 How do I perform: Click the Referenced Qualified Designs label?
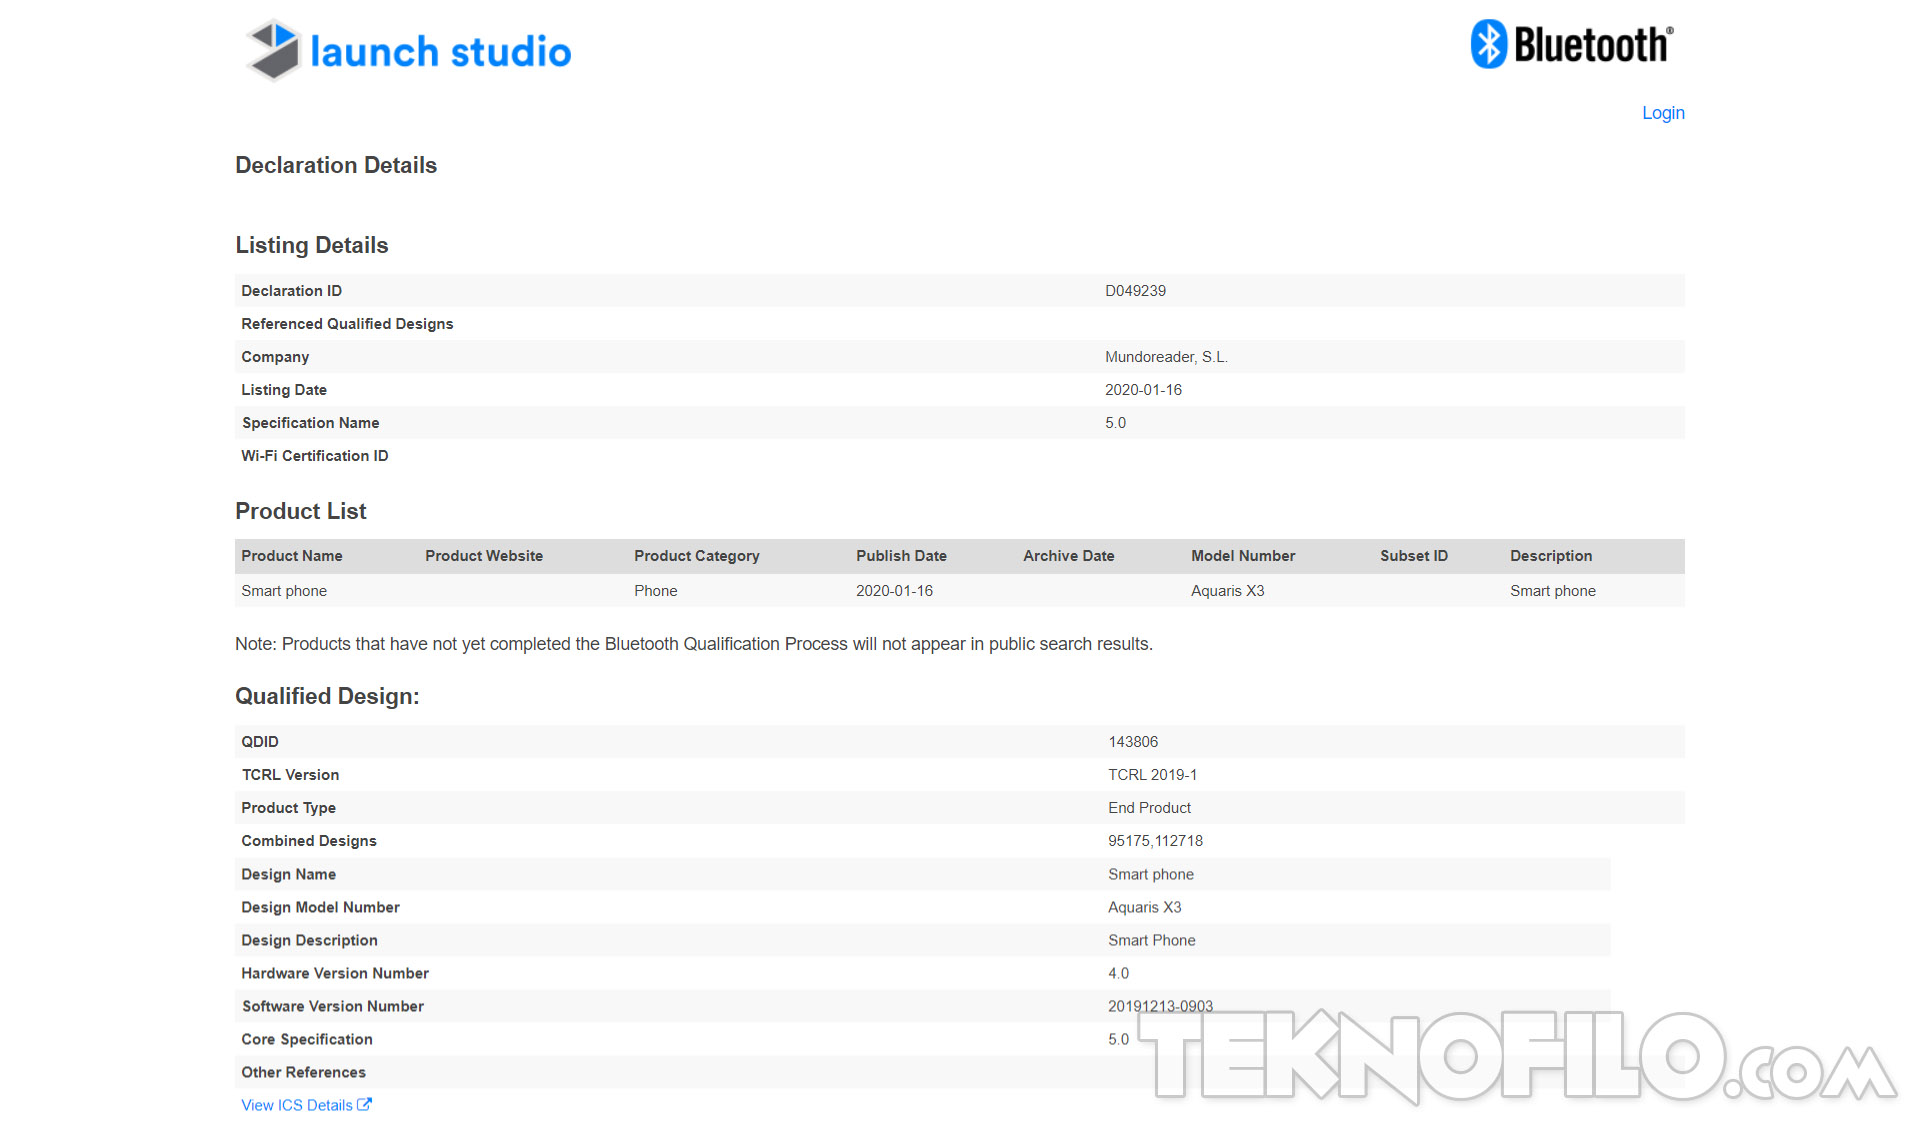point(347,324)
